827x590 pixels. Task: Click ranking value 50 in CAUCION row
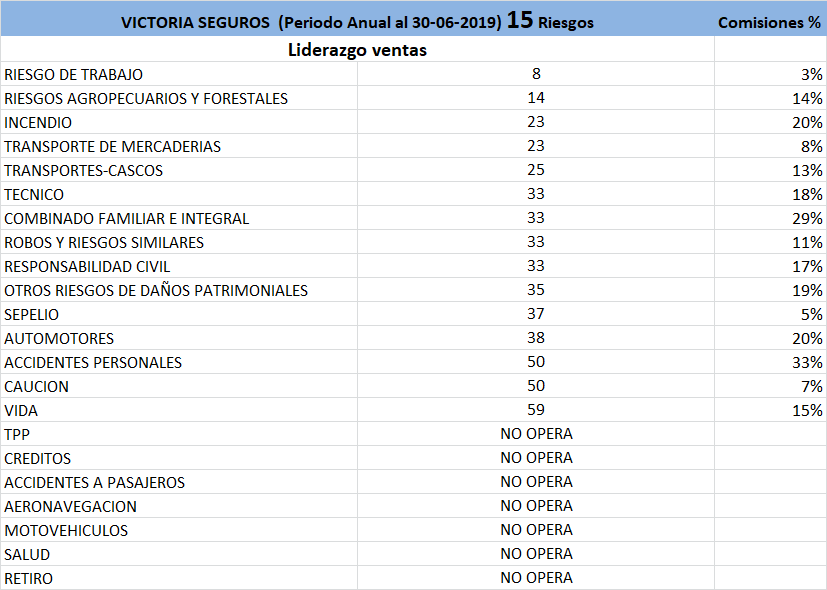pyautogui.click(x=536, y=385)
